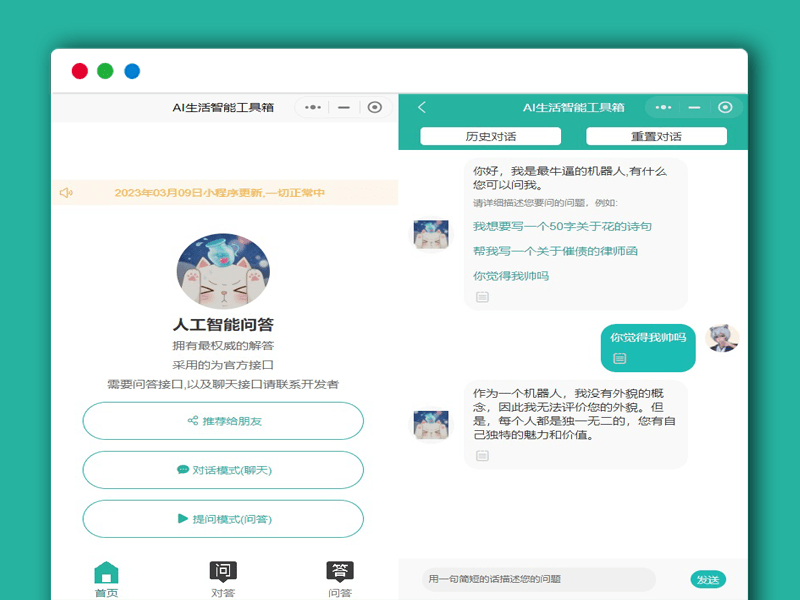Image resolution: width=800 pixels, height=600 pixels.
Task: Open 提问模式(问答) question mode
Action: [x=223, y=519]
